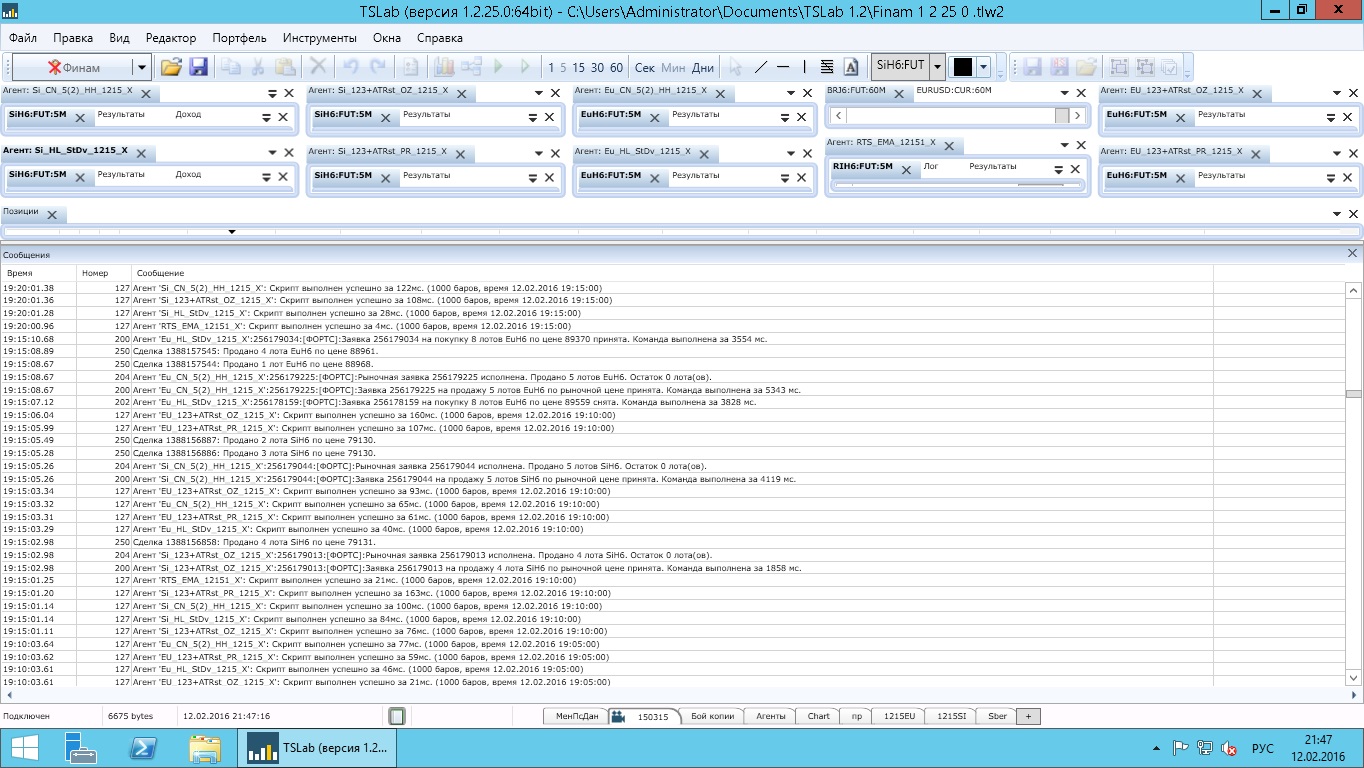
Task: Click the black color swatch
Action: coord(963,67)
